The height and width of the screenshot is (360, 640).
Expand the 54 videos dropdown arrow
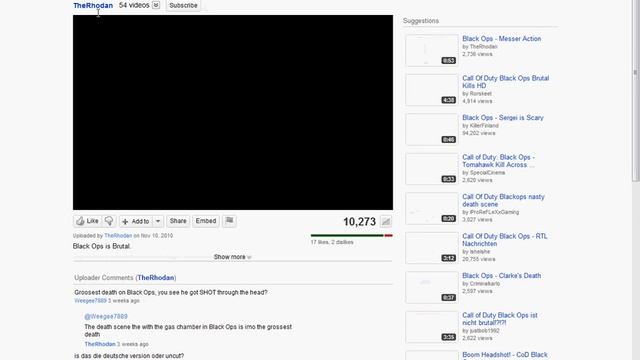click(x=156, y=5)
